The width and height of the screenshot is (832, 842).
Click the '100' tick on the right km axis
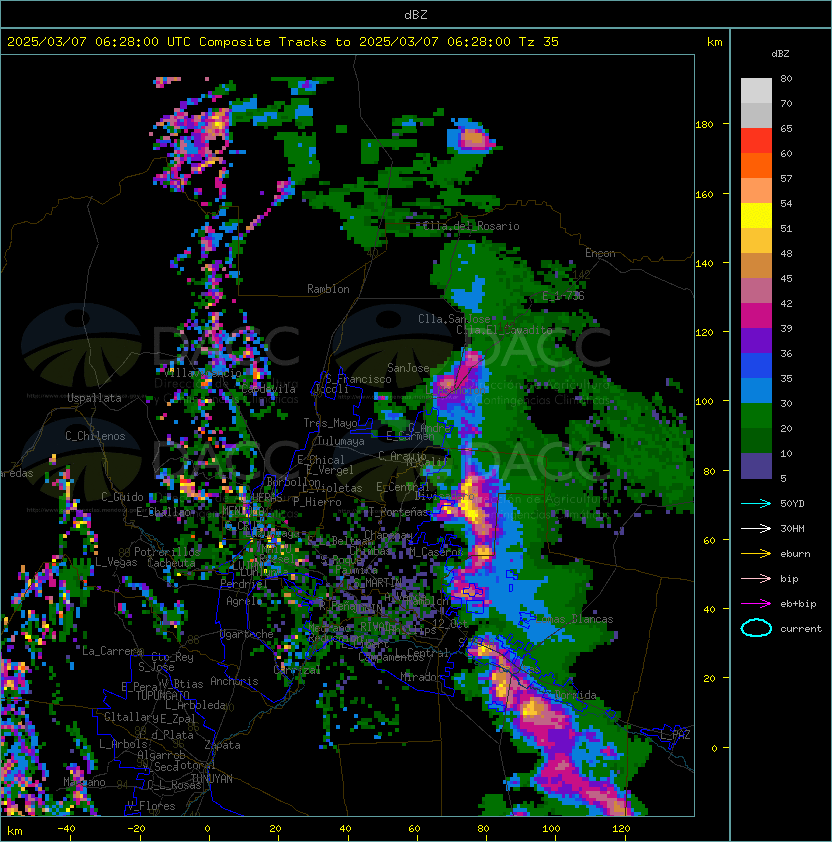click(x=704, y=401)
